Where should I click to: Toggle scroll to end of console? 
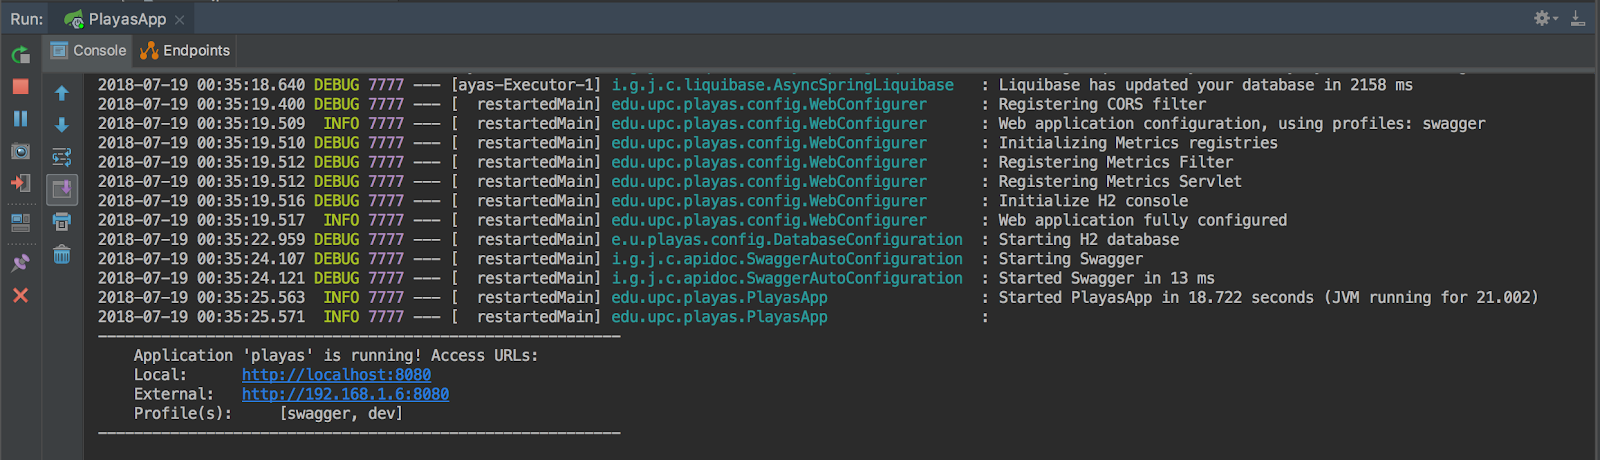[61, 189]
